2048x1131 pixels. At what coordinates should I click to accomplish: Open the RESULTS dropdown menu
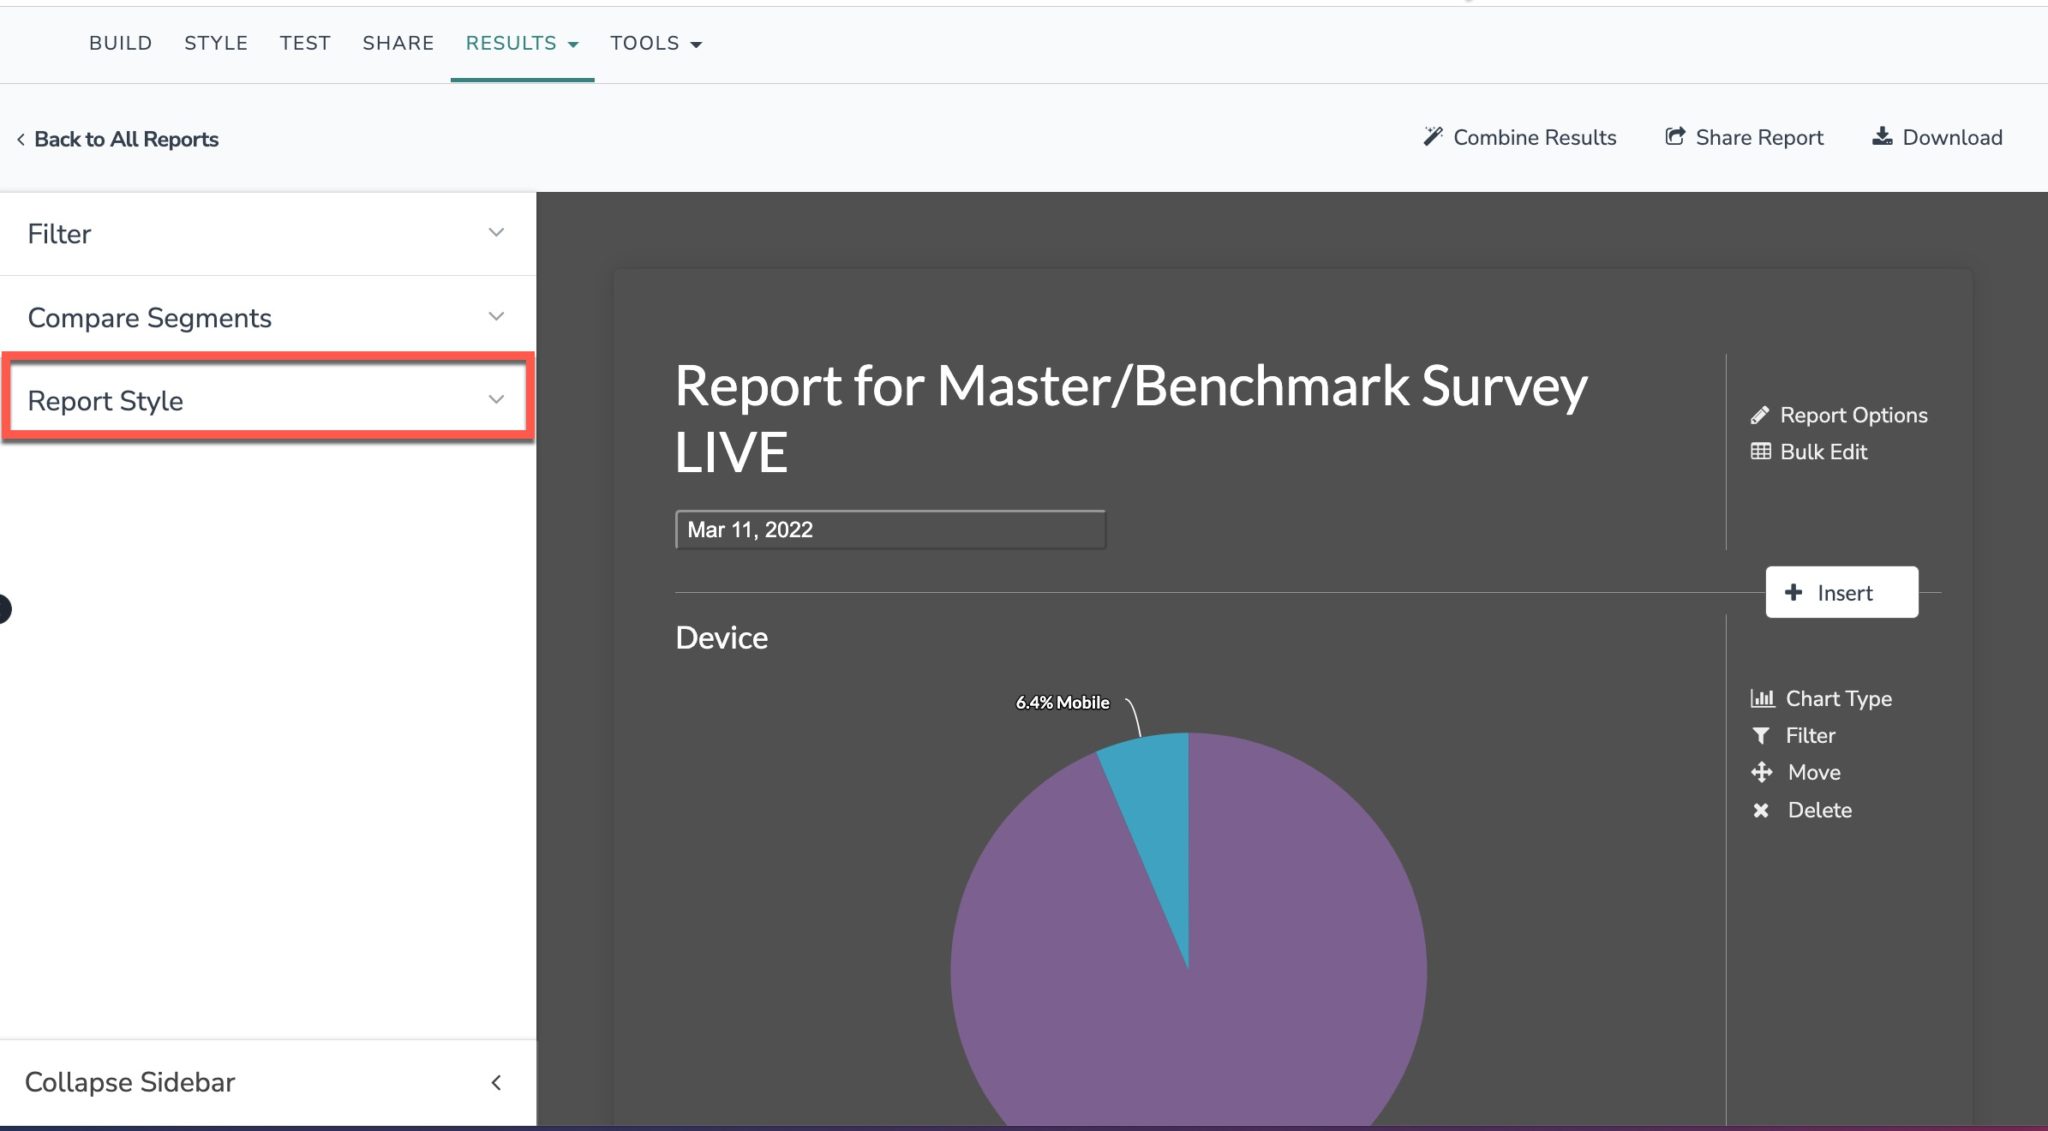pos(521,43)
